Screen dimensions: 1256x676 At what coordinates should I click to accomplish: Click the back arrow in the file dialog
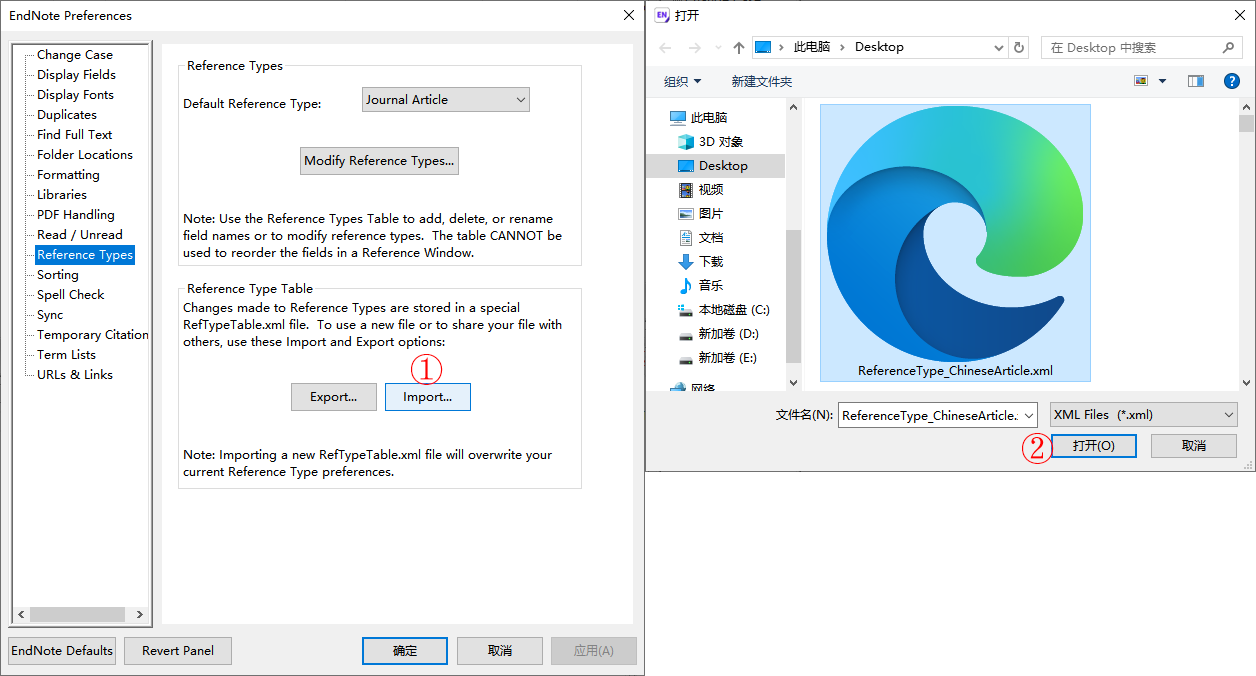[x=666, y=48]
